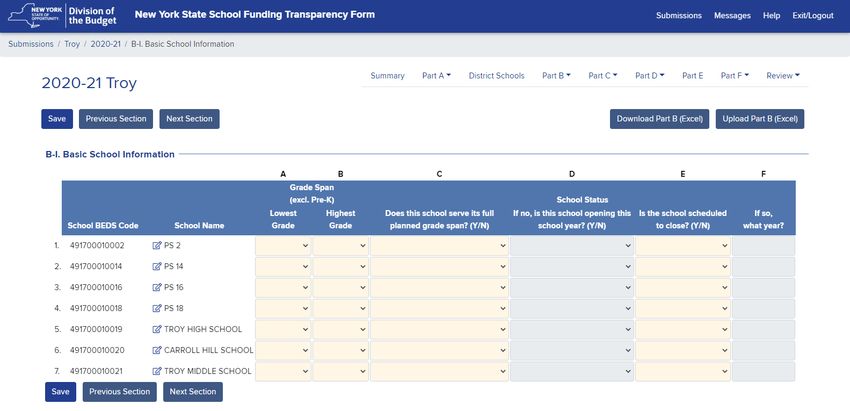Screen dimensions: 850x411
Task: Open Lowest Grade dropdown for PS 2
Action: coord(283,246)
